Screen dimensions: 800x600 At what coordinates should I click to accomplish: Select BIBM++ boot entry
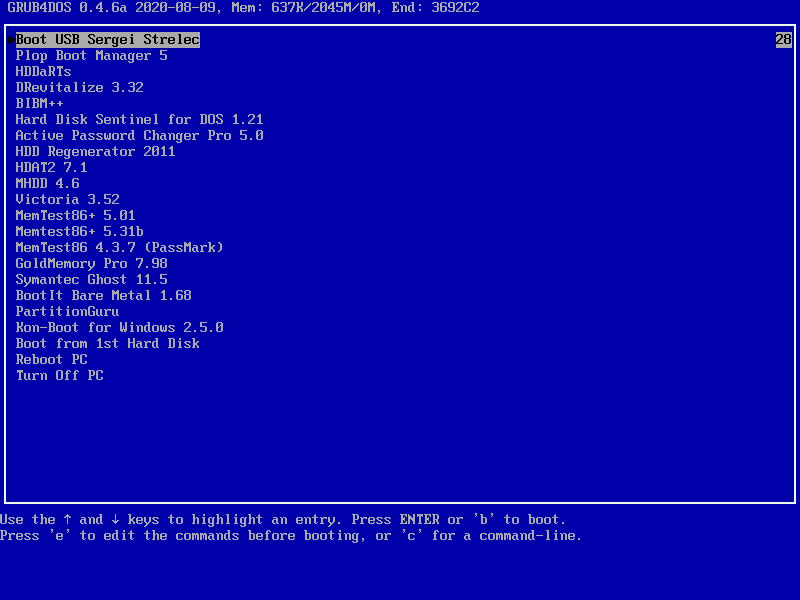39,104
